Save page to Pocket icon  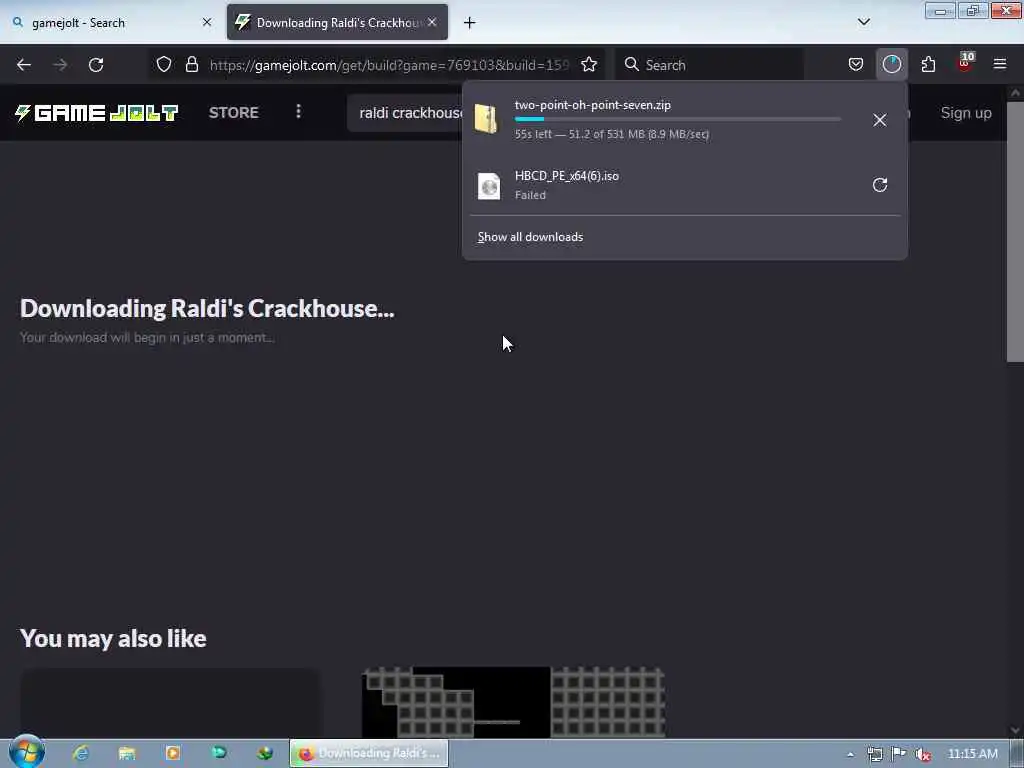[x=856, y=65]
